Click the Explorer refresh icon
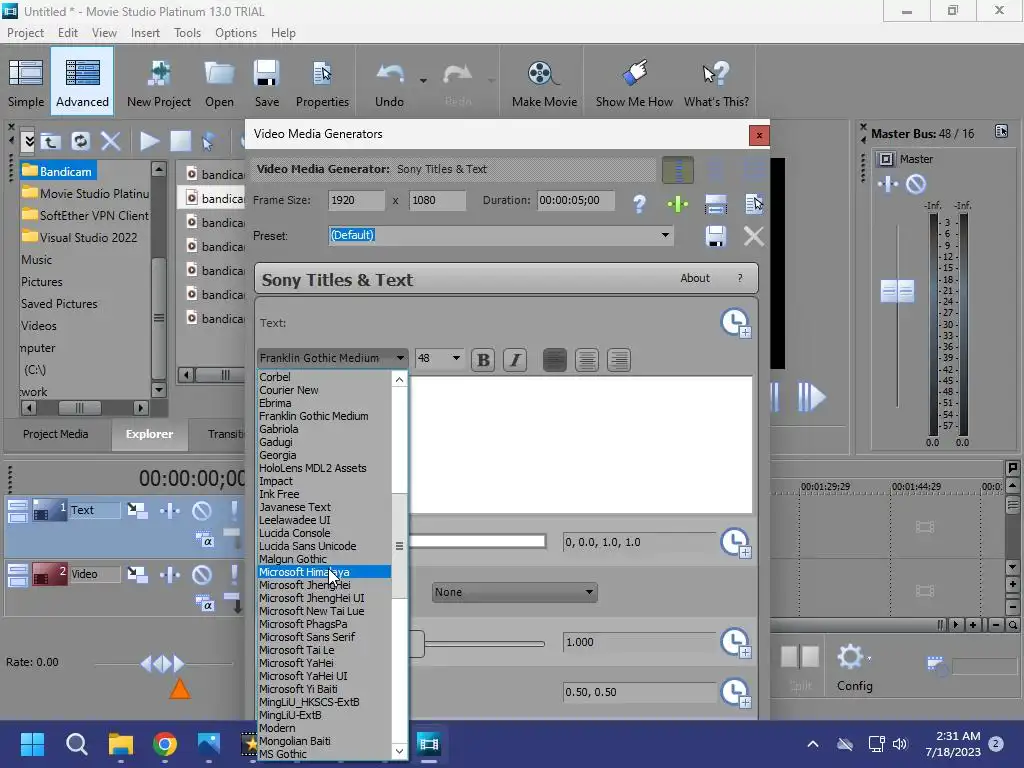The width and height of the screenshot is (1024, 768). pyautogui.click(x=80, y=141)
